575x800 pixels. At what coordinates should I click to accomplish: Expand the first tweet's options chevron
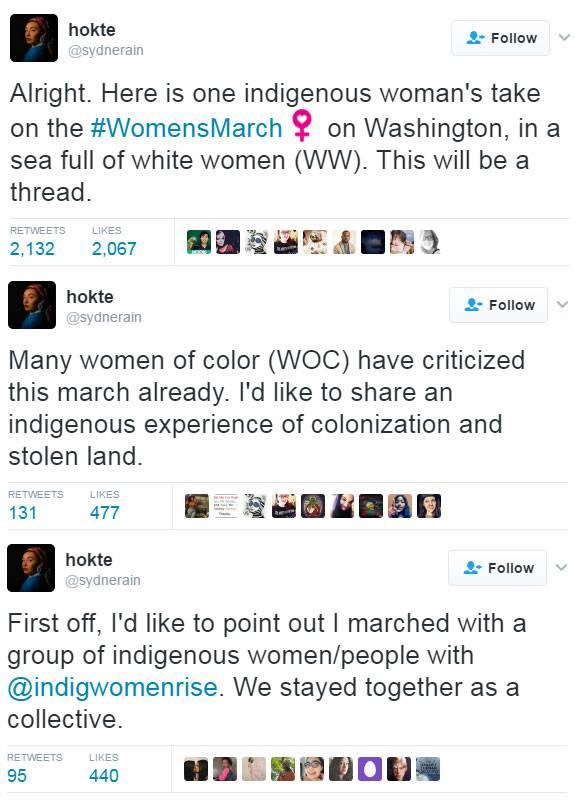tap(564, 37)
